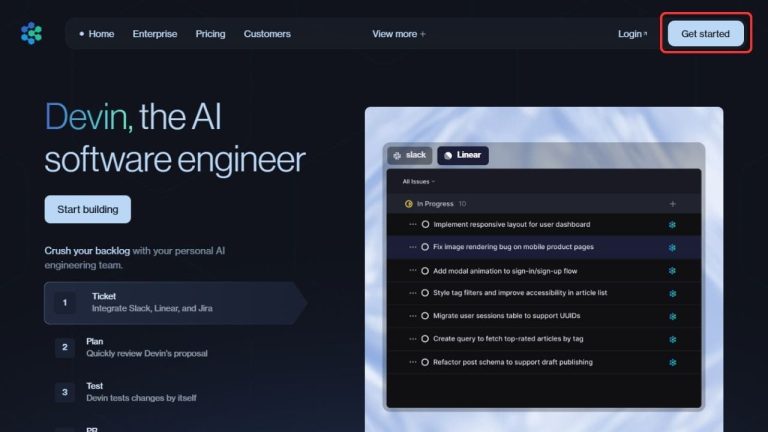Open the three-dot menu for 'Add modal animation'
The width and height of the screenshot is (768, 432).
click(412, 270)
